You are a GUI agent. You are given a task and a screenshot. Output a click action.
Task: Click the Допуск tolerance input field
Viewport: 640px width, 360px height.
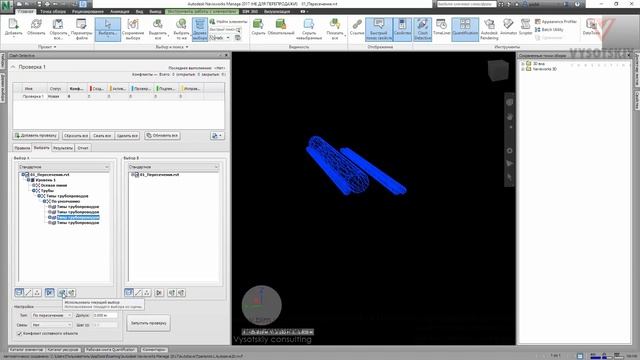pos(105,316)
